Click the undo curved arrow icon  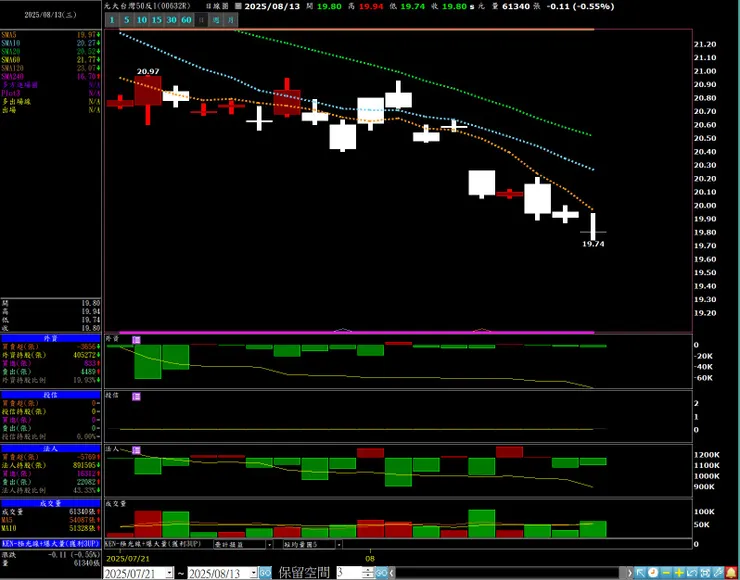tap(692, 573)
